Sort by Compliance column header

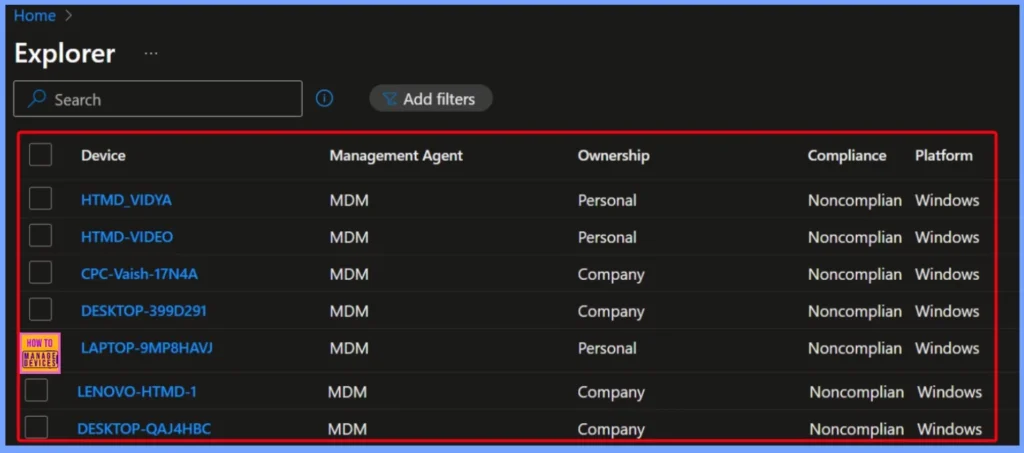847,155
